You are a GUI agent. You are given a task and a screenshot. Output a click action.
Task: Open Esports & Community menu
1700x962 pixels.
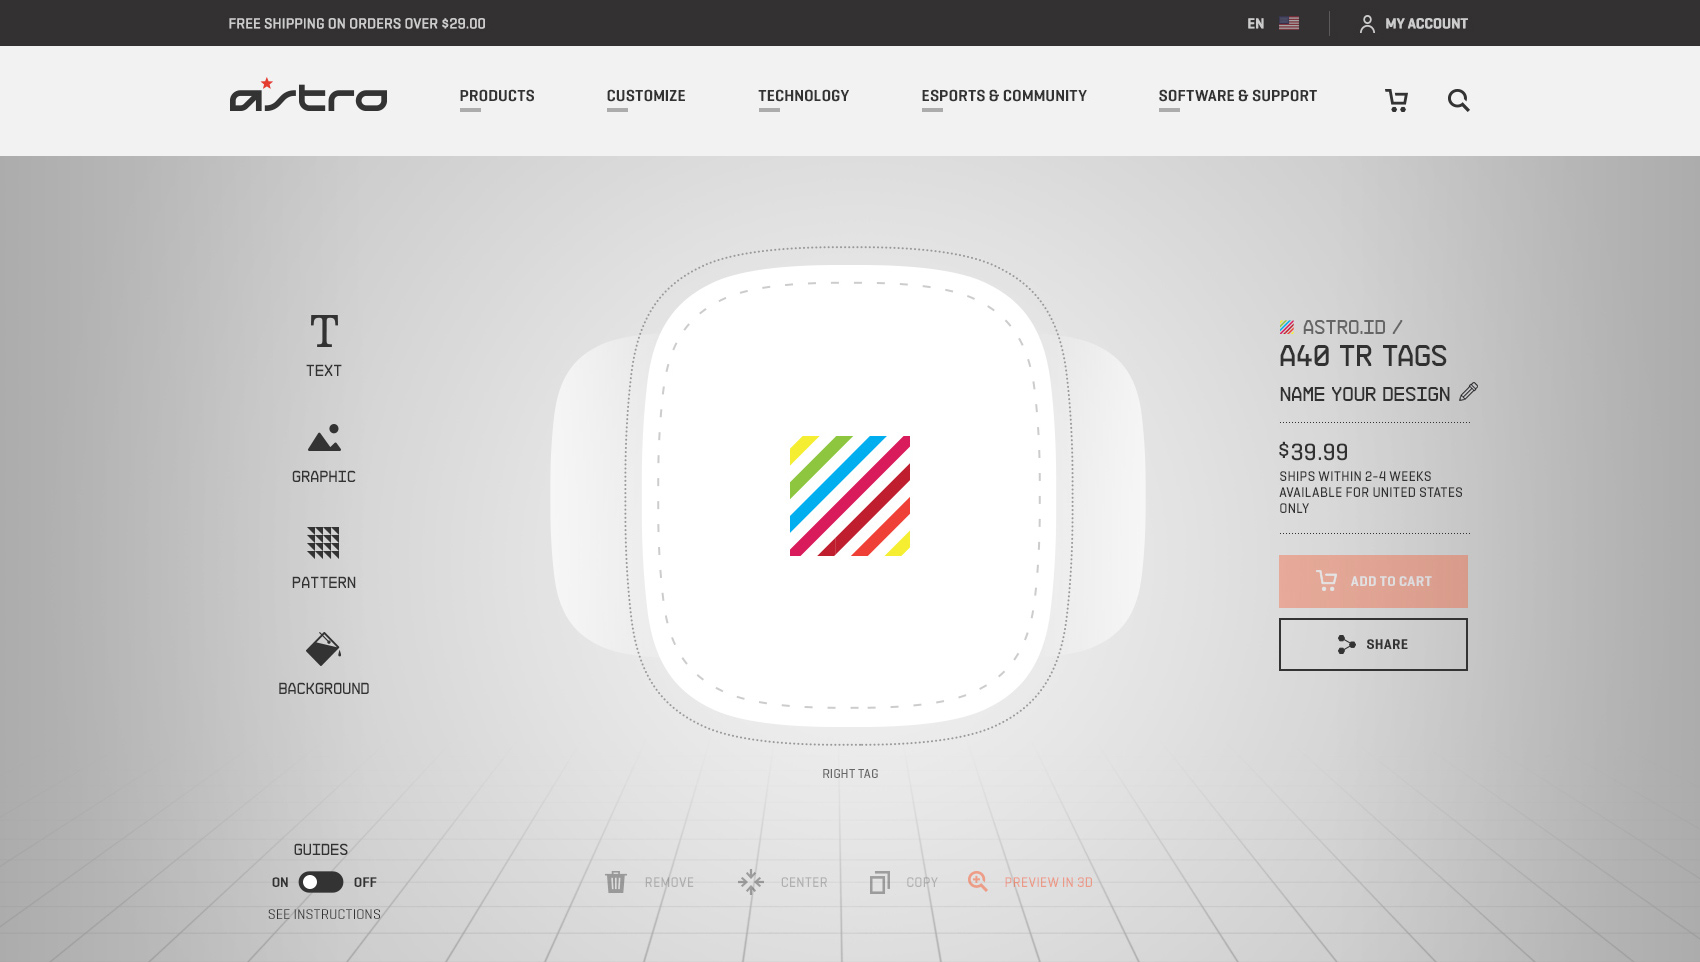[x=1004, y=96]
